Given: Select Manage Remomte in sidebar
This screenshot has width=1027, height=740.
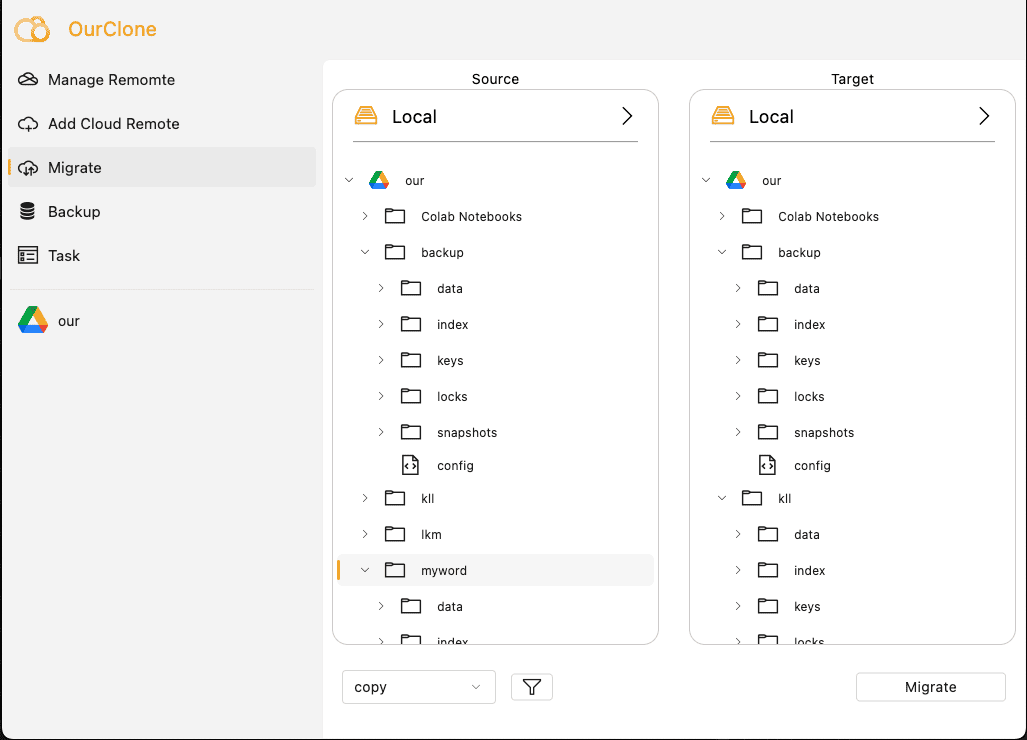Looking at the screenshot, I should [x=111, y=80].
